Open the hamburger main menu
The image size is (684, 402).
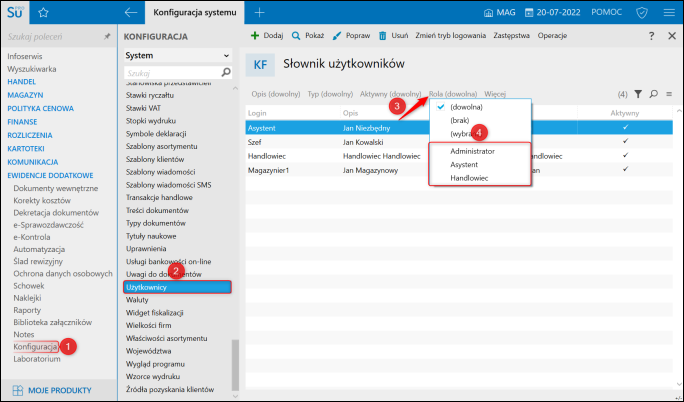click(x=669, y=13)
